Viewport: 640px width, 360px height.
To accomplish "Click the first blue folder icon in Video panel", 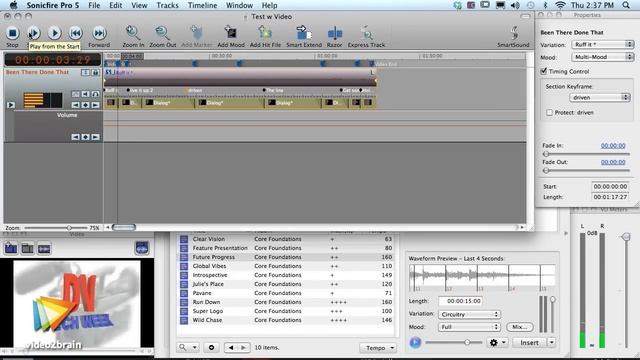I will [11, 248].
